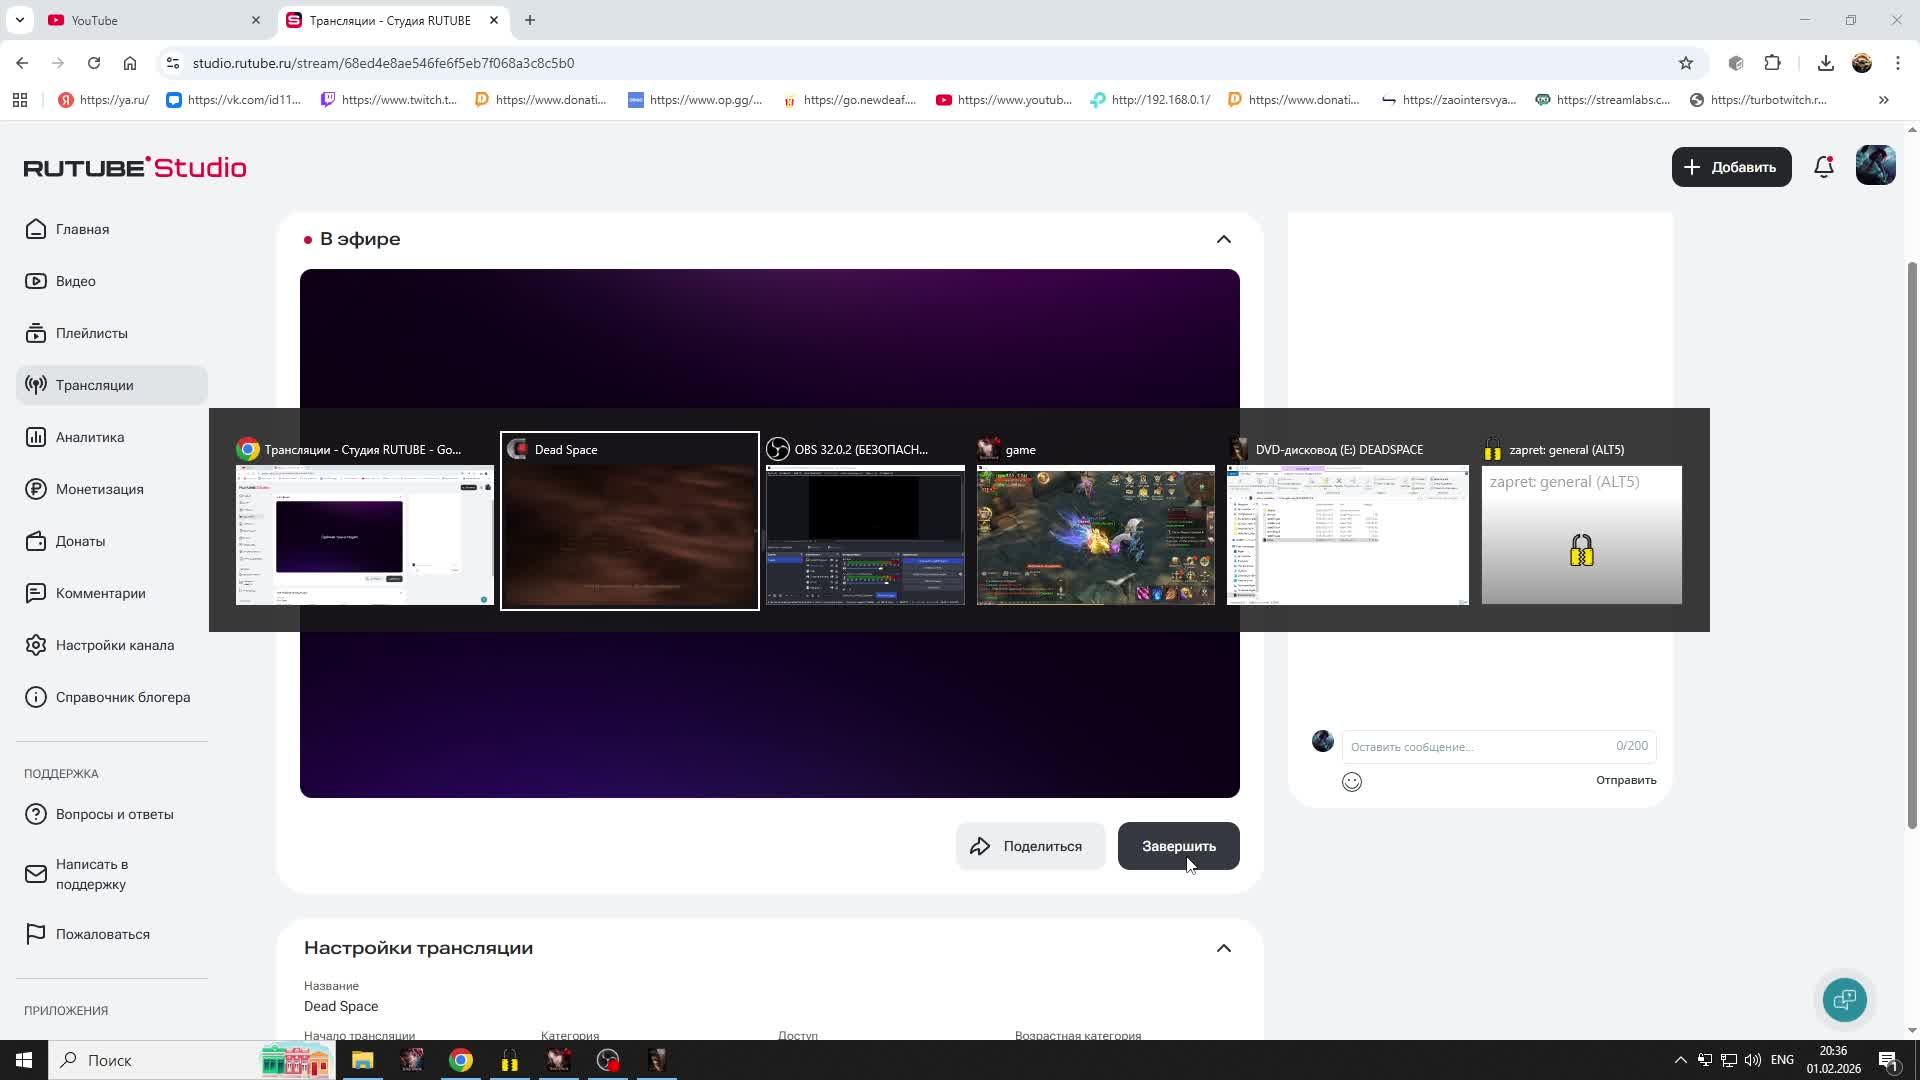Open Chrome downloads icon
This screenshot has width=1920, height=1080.
tap(1825, 63)
